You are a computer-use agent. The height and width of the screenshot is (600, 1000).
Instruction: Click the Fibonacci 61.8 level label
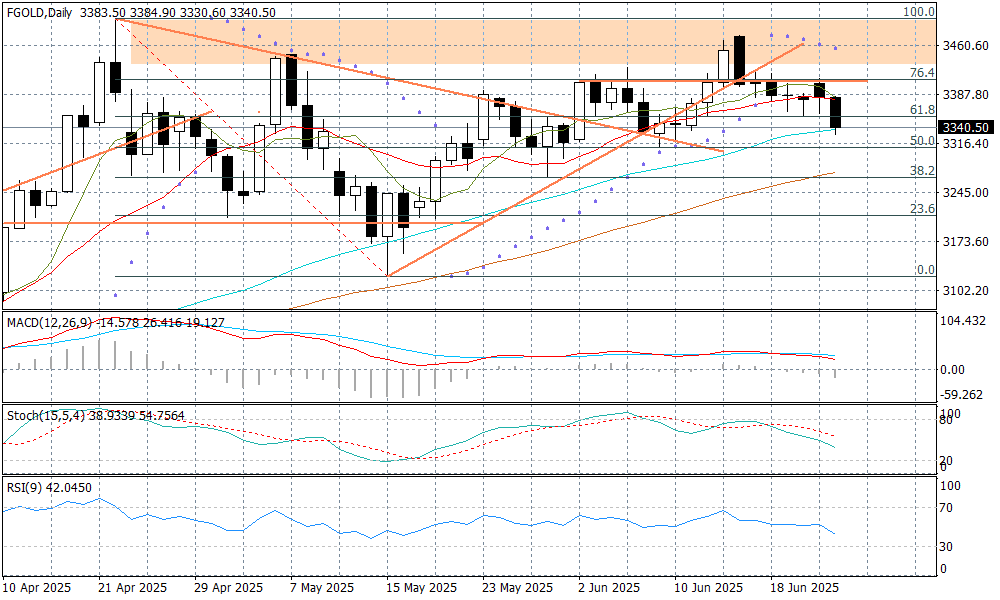click(x=921, y=109)
